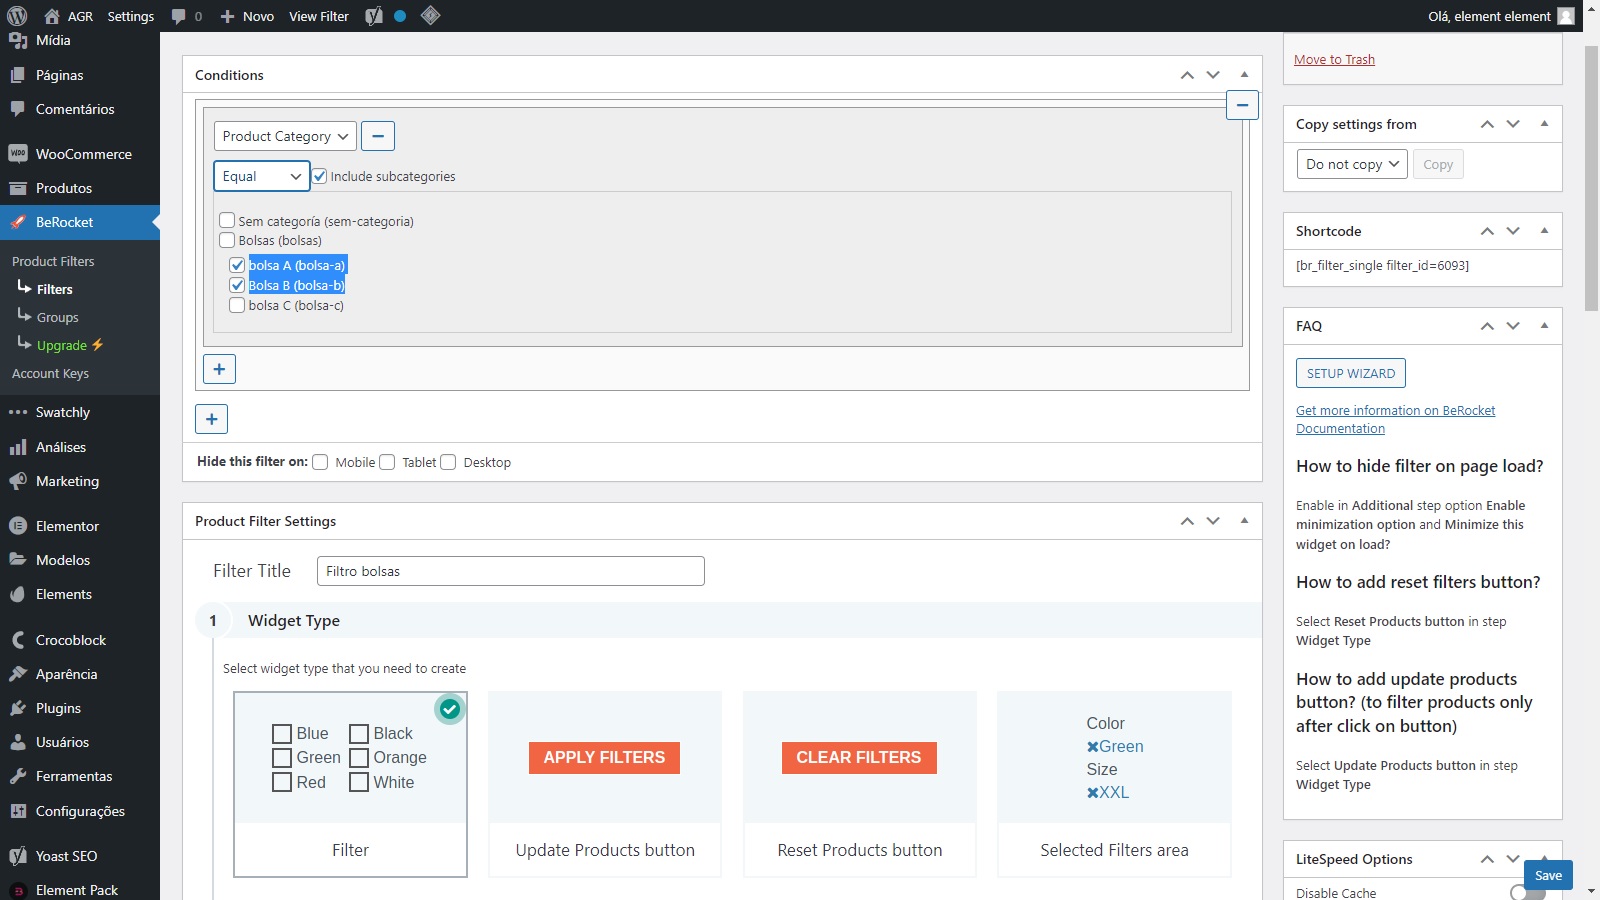The width and height of the screenshot is (1600, 900).
Task: Collapse the Shortcode panel
Action: pyautogui.click(x=1544, y=231)
